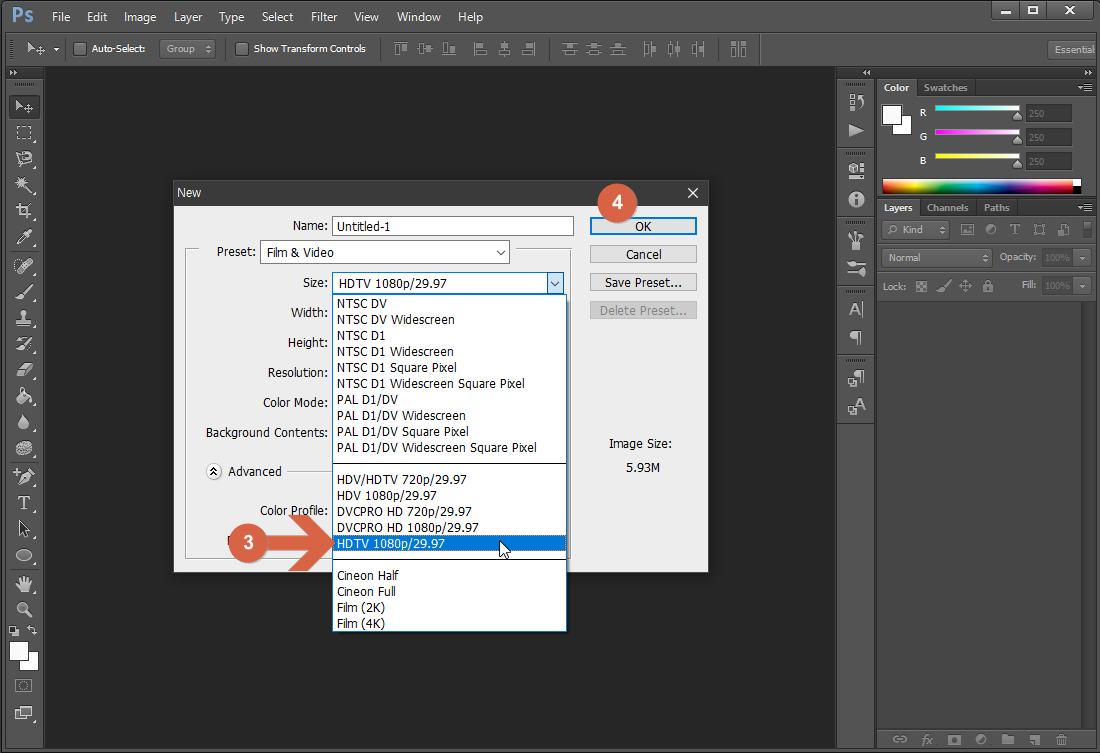The height and width of the screenshot is (753, 1100).
Task: Toggle lock position icon
Action: 965,286
